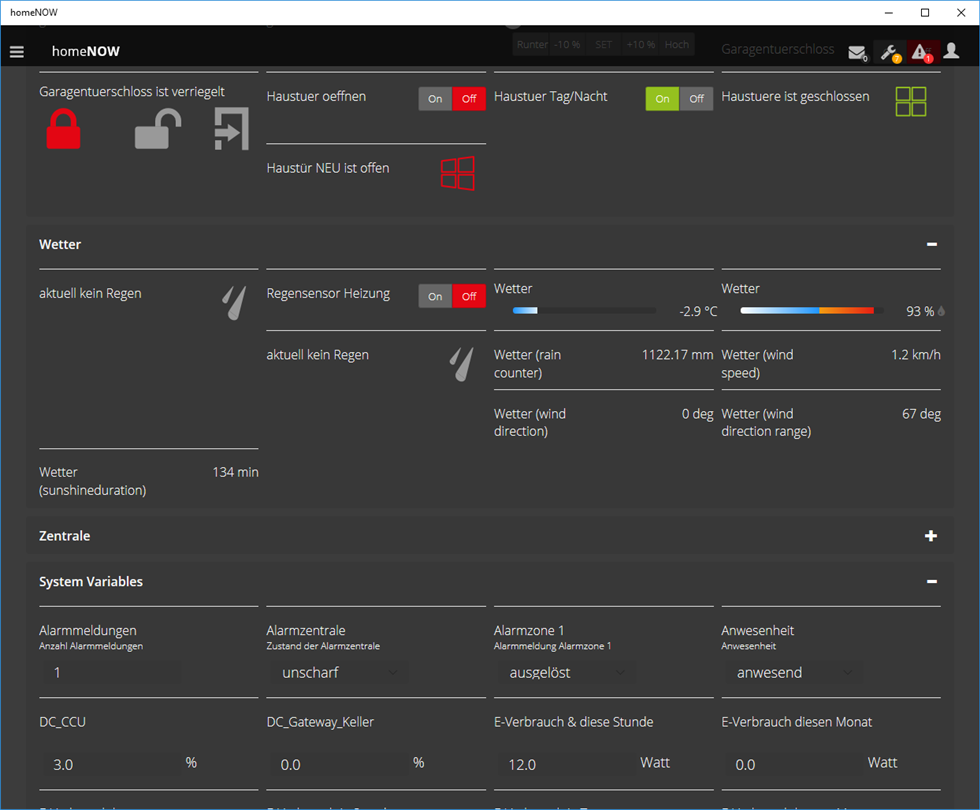Open the service messages wrench icon
980x810 pixels.
click(x=889, y=52)
